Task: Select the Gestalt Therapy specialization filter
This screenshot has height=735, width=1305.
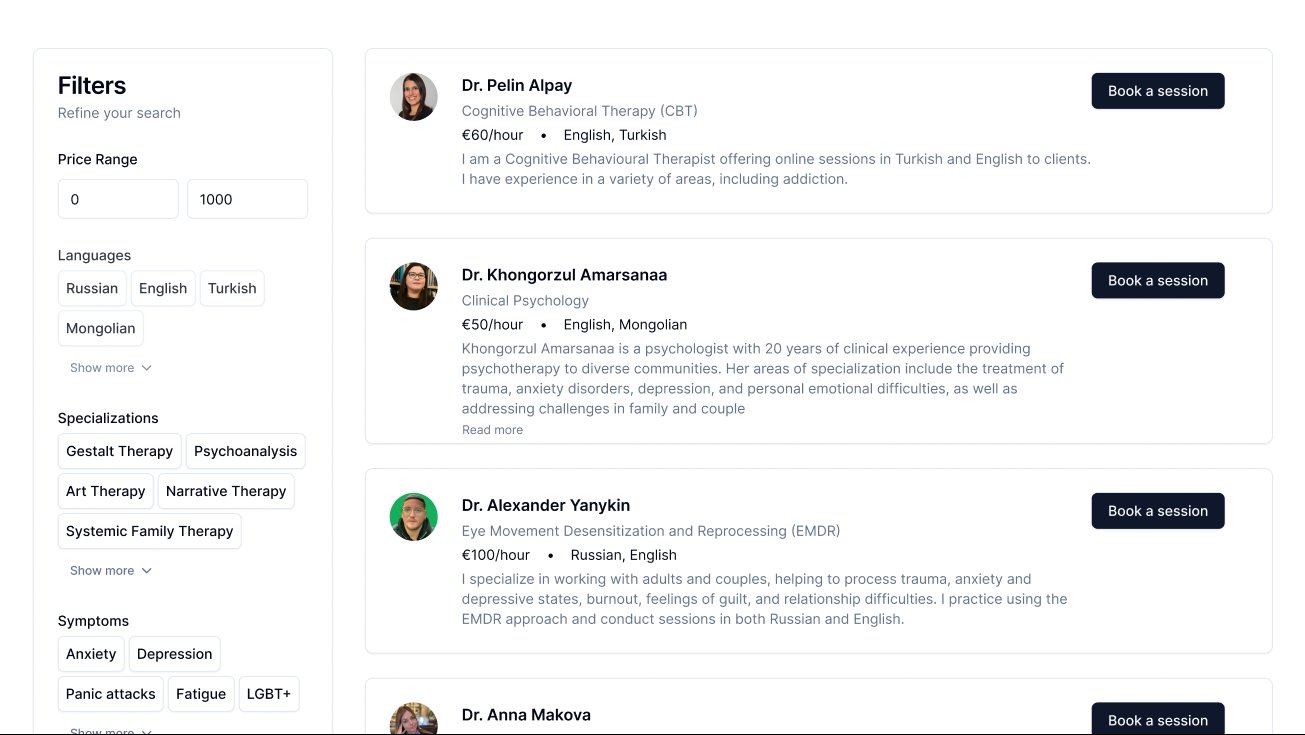Action: 120,451
